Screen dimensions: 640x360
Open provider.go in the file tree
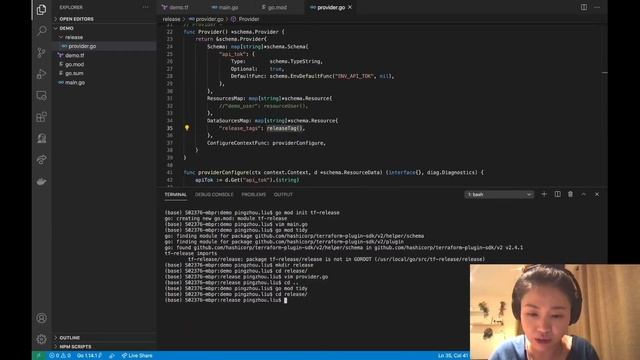(82, 46)
